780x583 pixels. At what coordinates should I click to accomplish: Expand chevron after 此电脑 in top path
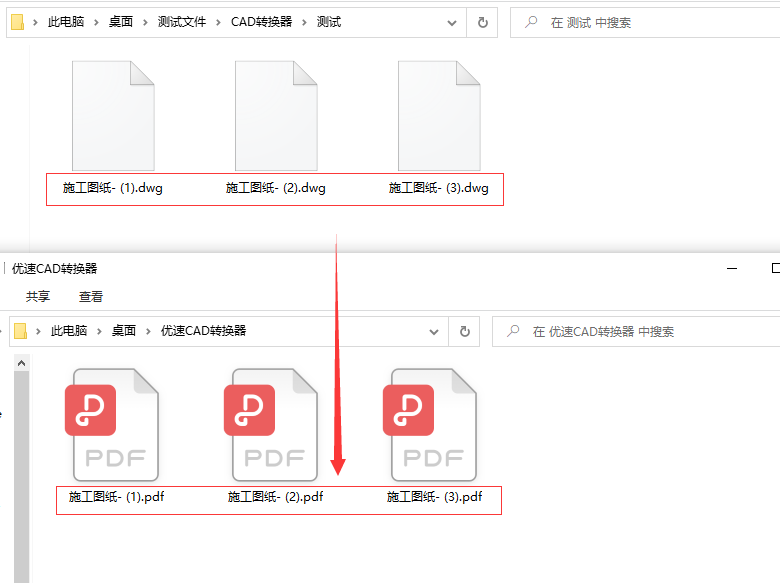(x=96, y=22)
